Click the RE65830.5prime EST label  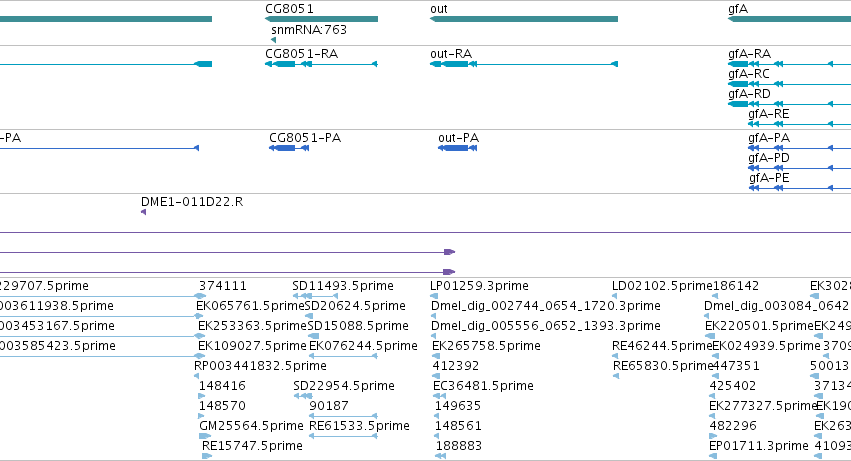point(663,366)
